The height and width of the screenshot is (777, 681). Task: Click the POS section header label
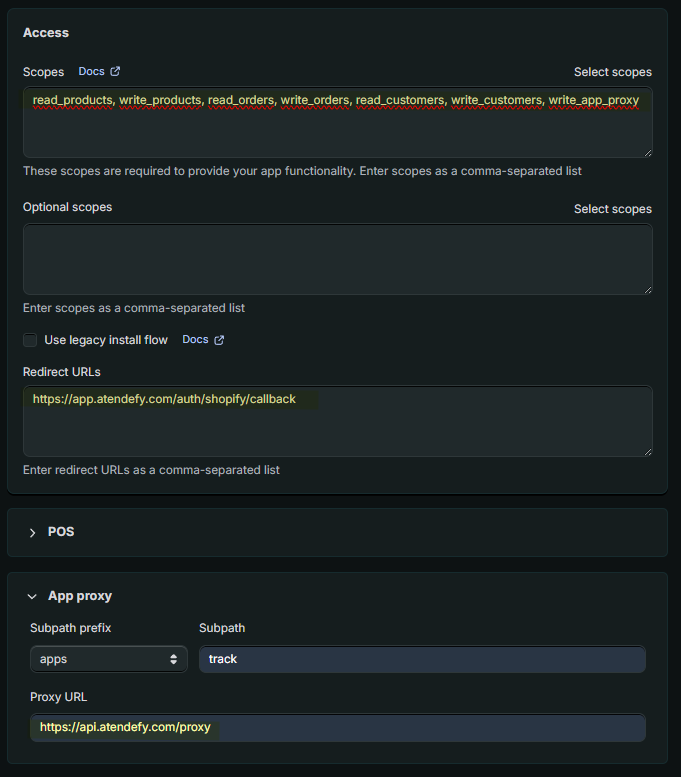pos(61,532)
